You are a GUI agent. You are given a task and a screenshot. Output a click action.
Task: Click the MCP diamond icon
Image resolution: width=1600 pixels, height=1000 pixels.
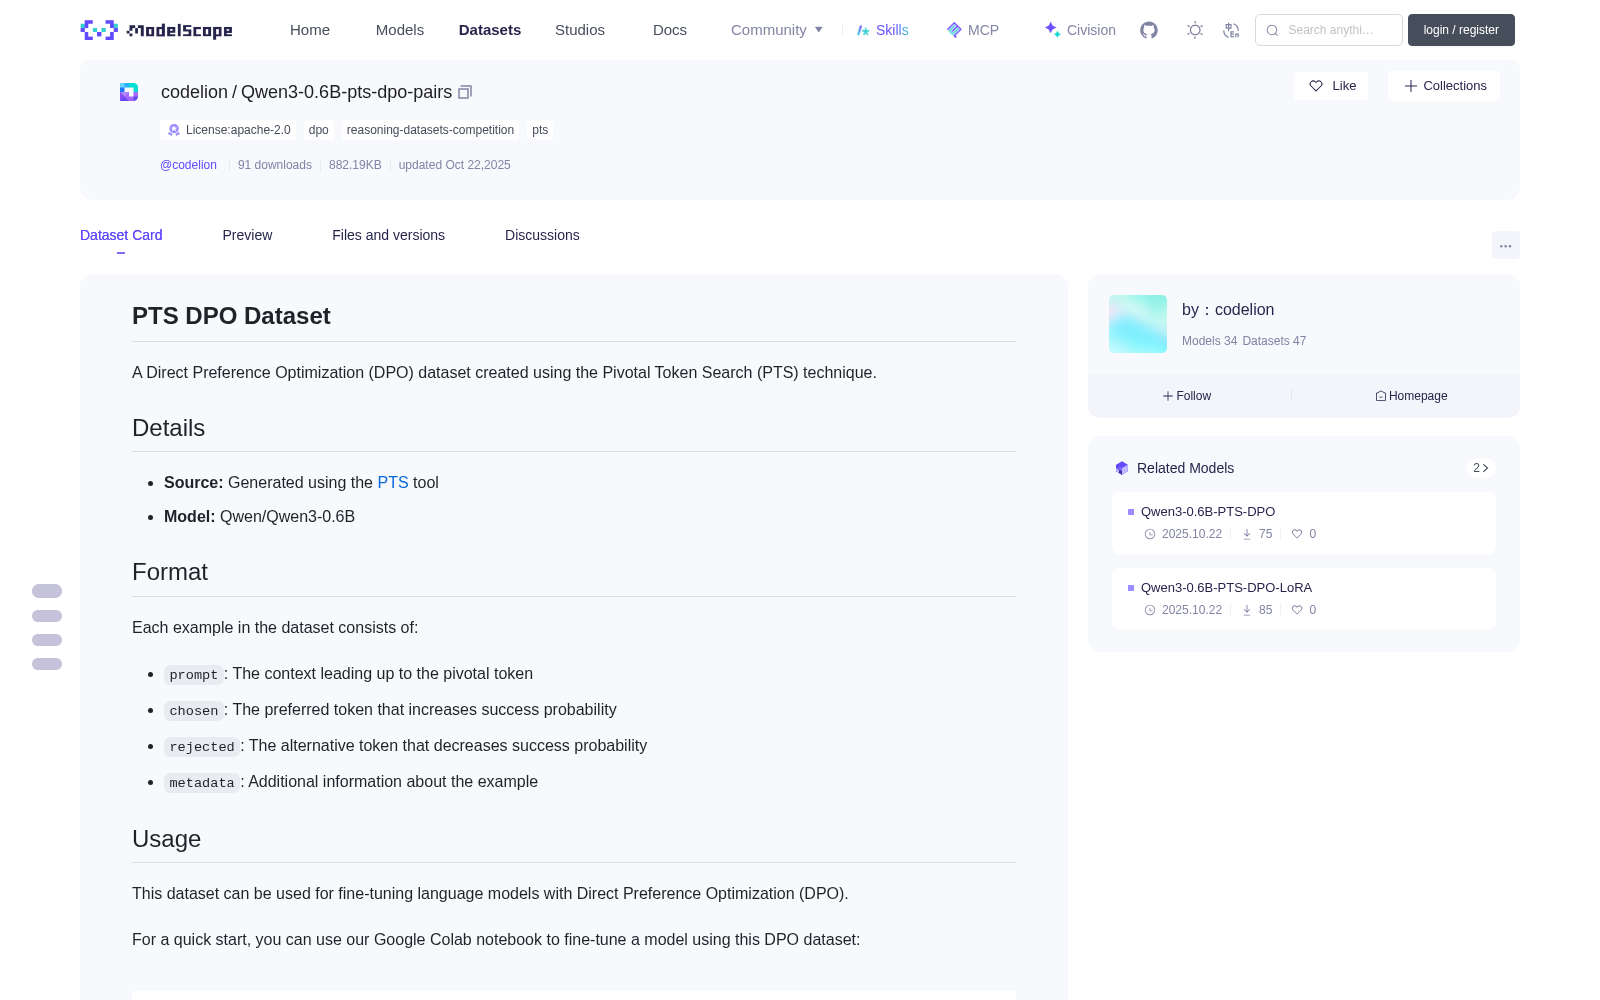pos(954,30)
